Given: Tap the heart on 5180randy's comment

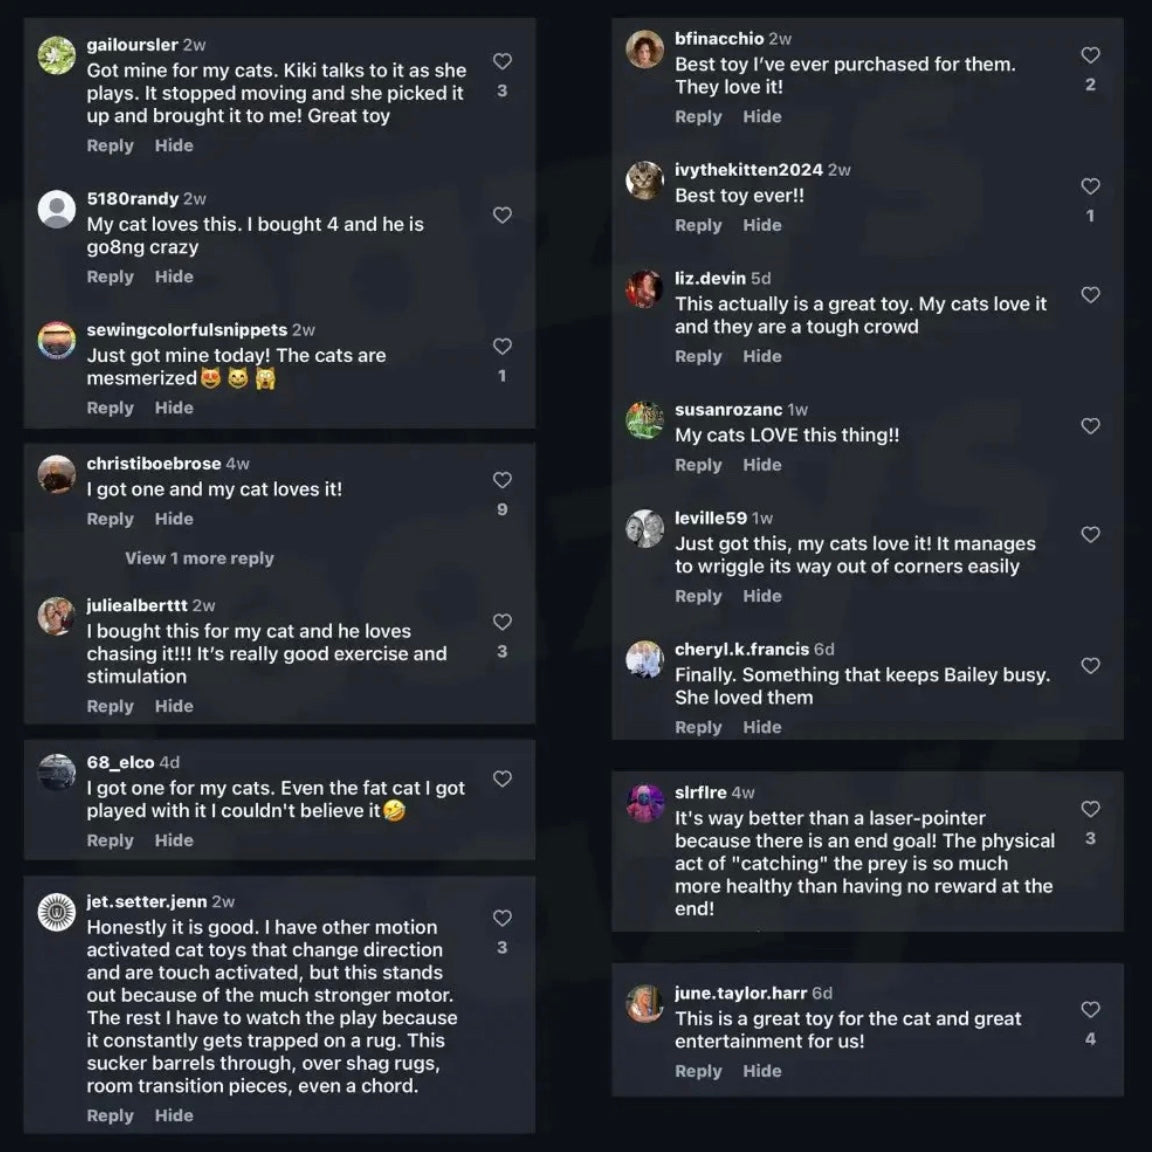Looking at the screenshot, I should click(502, 215).
